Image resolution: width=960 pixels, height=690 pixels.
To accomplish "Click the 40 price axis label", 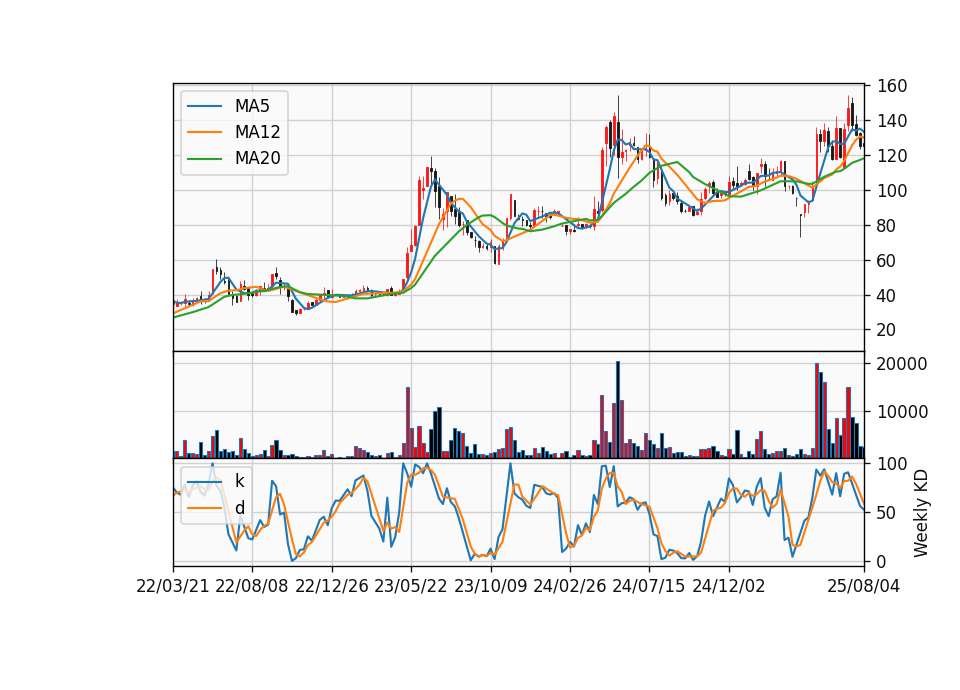I will pos(887,295).
